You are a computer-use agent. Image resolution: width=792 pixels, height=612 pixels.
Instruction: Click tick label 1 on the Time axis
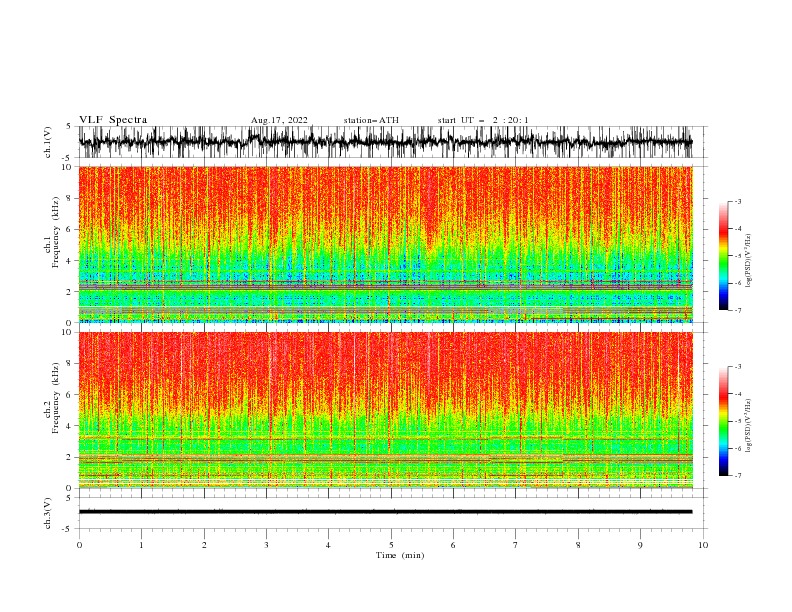click(141, 545)
